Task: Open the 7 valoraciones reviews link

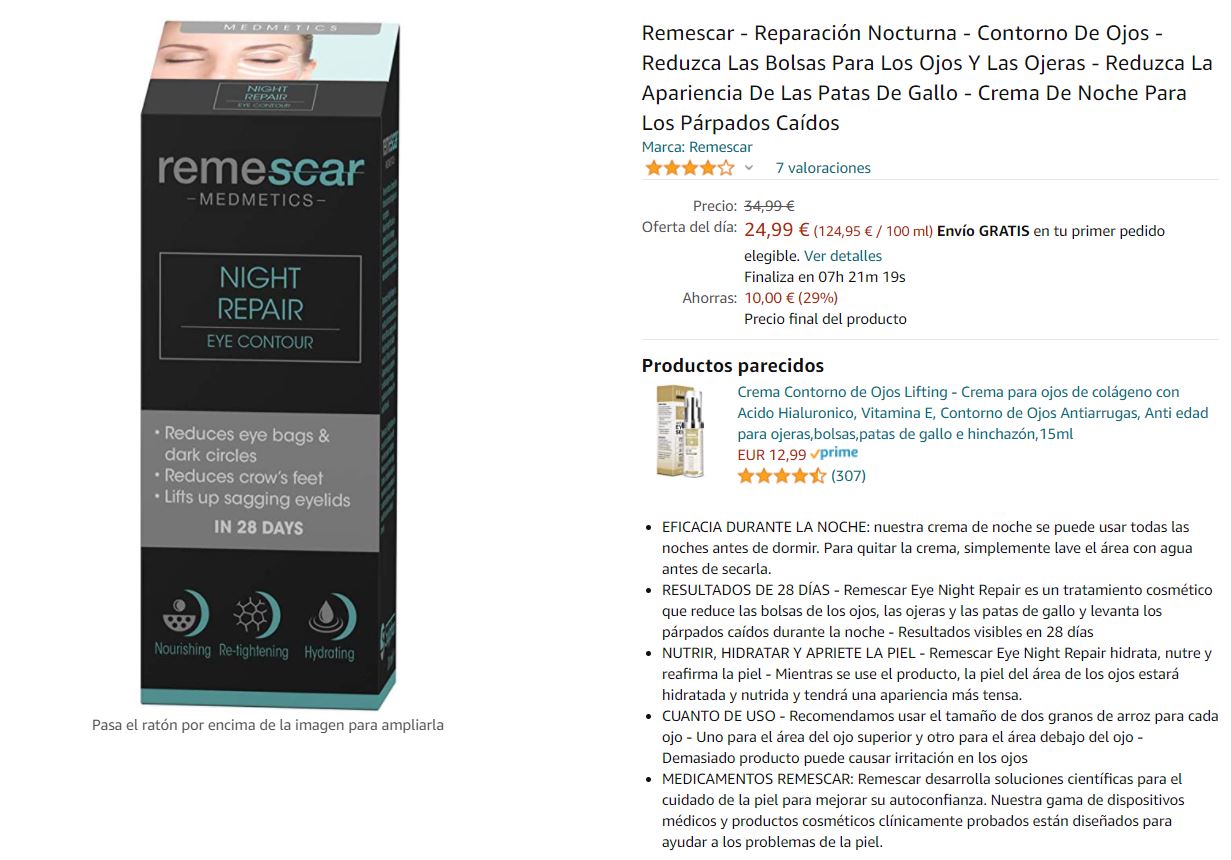Action: tap(823, 168)
